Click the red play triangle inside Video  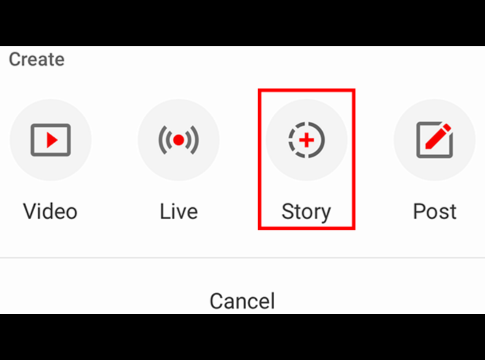click(x=52, y=140)
